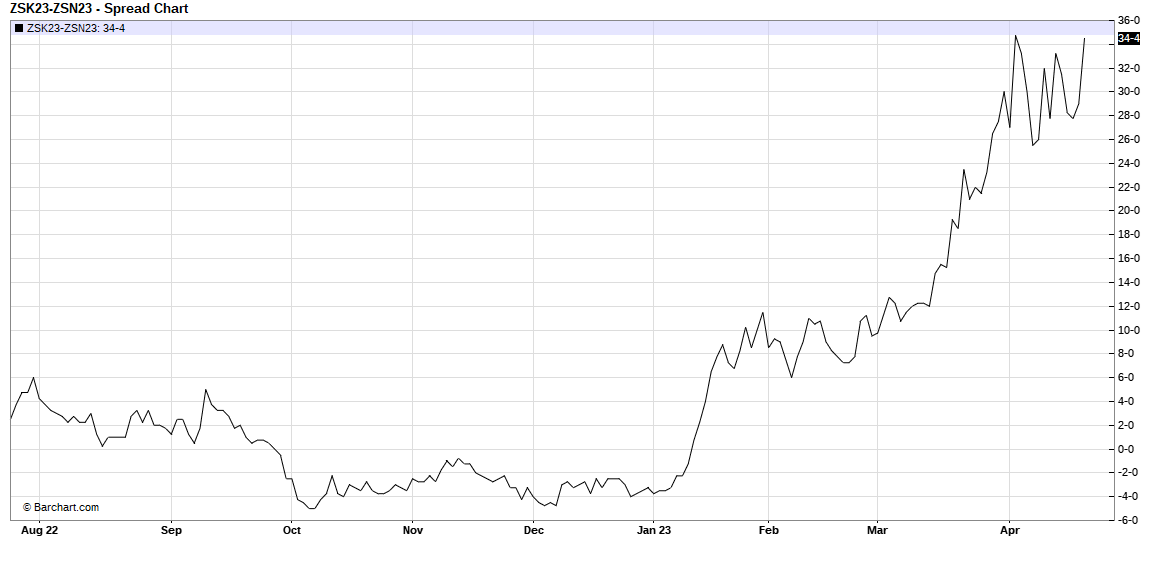Viewport: 1156px width, 561px height.
Task: Click the 28-0 price axis label
Action: [1129, 116]
